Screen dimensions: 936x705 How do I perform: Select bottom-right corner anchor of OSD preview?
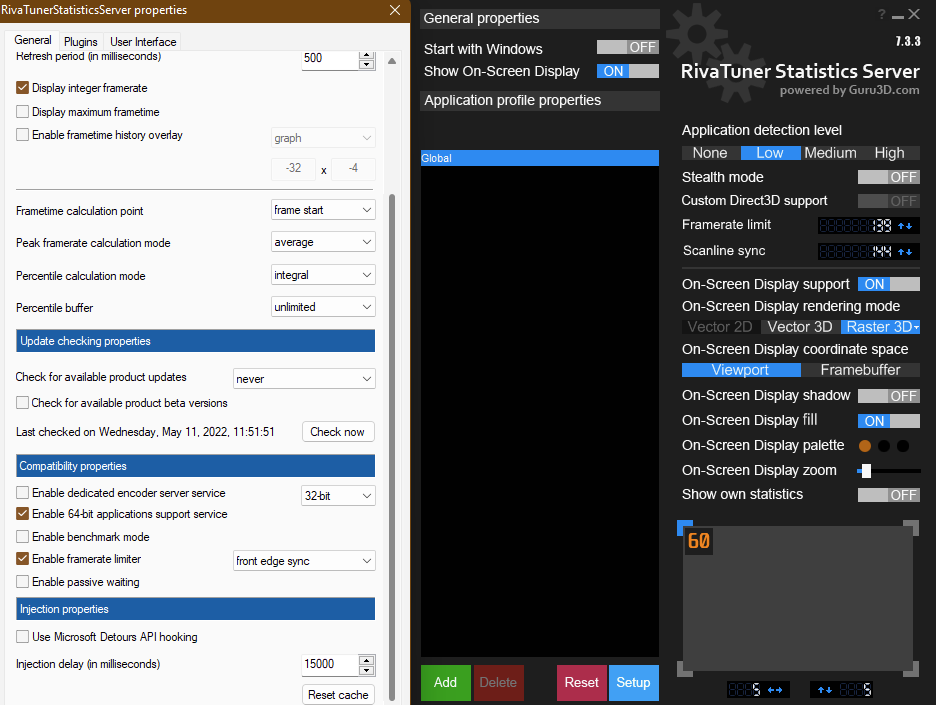click(912, 670)
